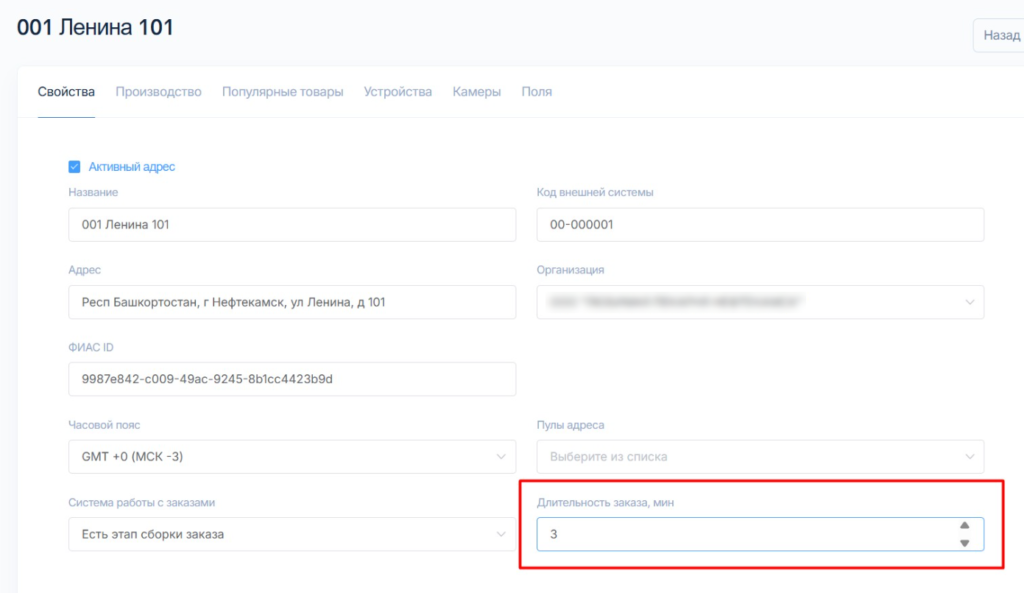1024x593 pixels.
Task: Place cursor in the ФИАС ID field
Action: coord(292,379)
